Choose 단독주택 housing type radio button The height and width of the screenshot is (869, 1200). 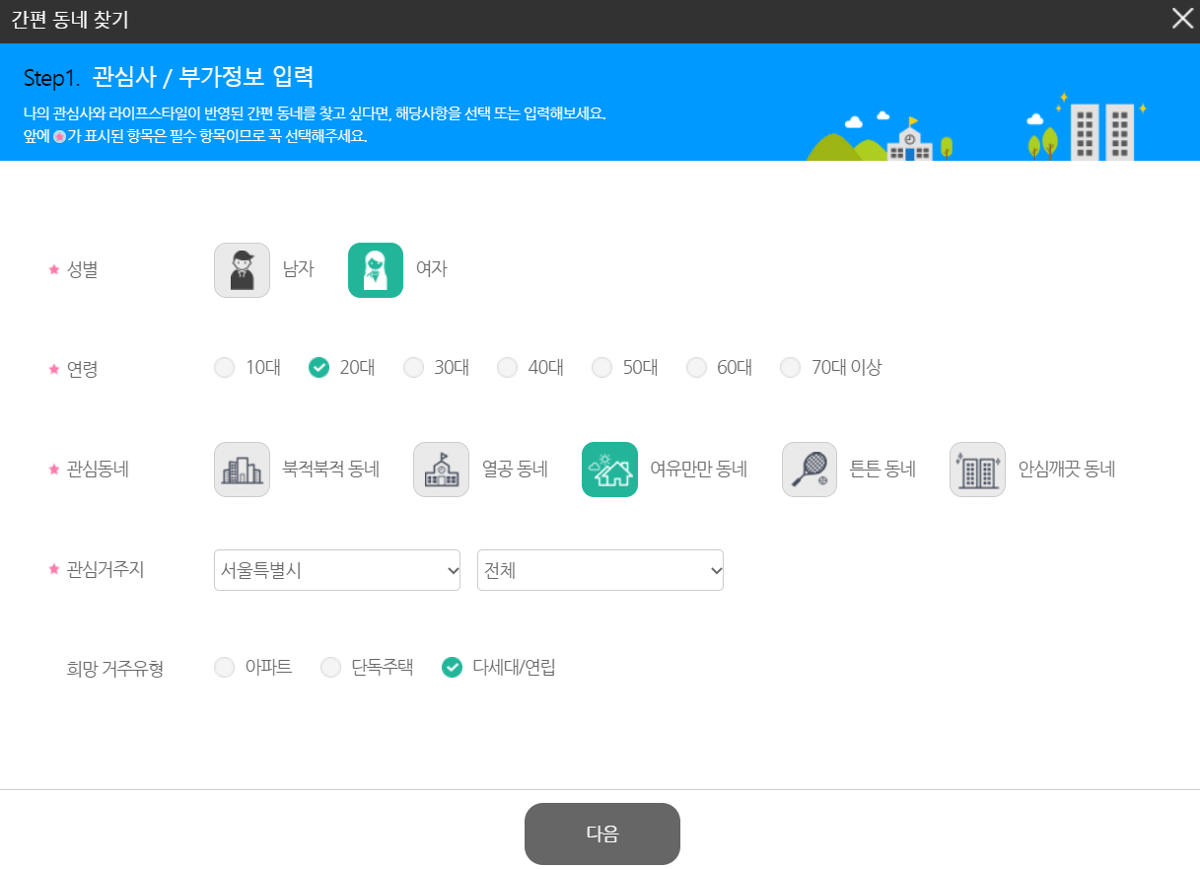[x=330, y=667]
